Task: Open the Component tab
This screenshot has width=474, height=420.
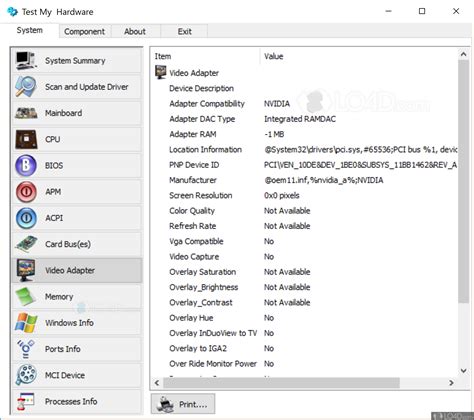Action: (x=84, y=32)
